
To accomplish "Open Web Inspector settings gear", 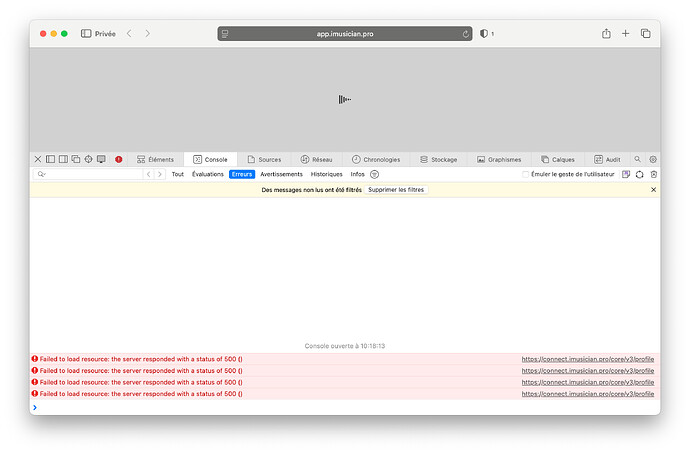I will (653, 159).
